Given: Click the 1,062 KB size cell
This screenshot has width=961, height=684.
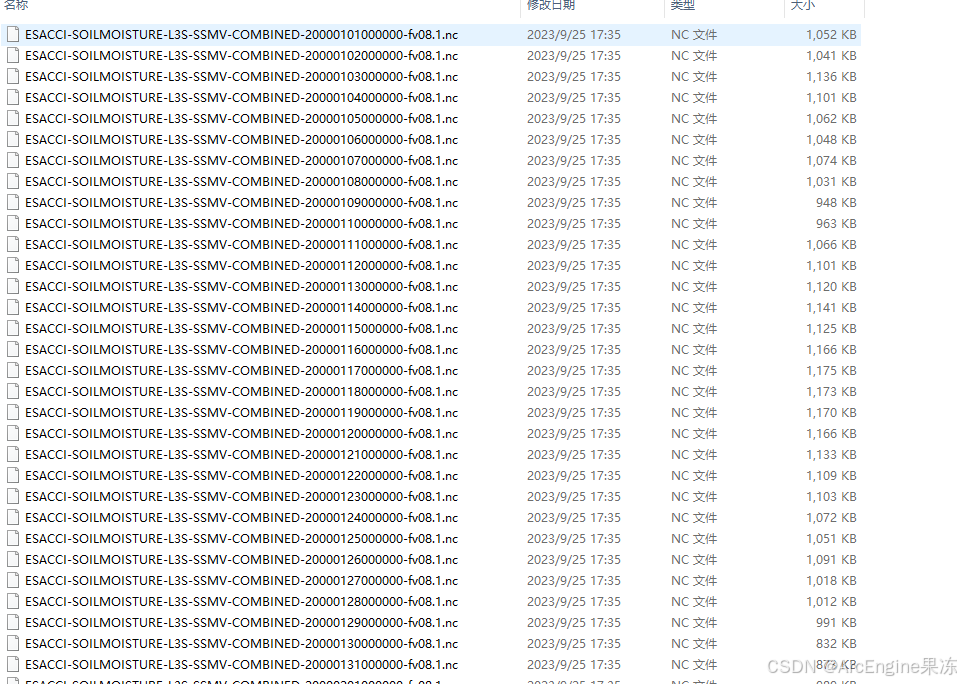Looking at the screenshot, I should point(831,119).
